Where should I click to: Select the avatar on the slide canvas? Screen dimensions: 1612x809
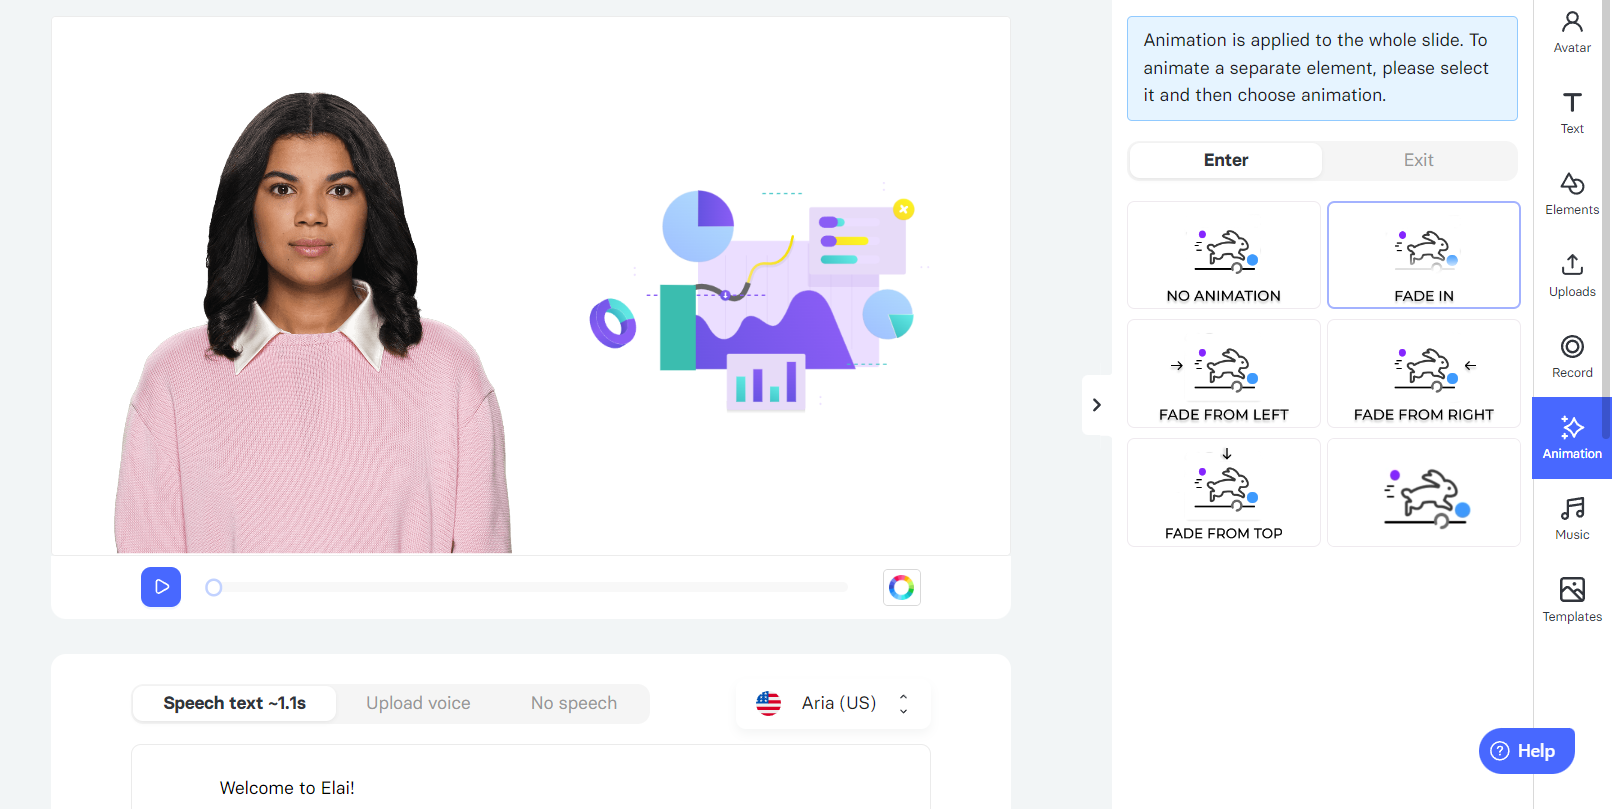[x=313, y=322]
